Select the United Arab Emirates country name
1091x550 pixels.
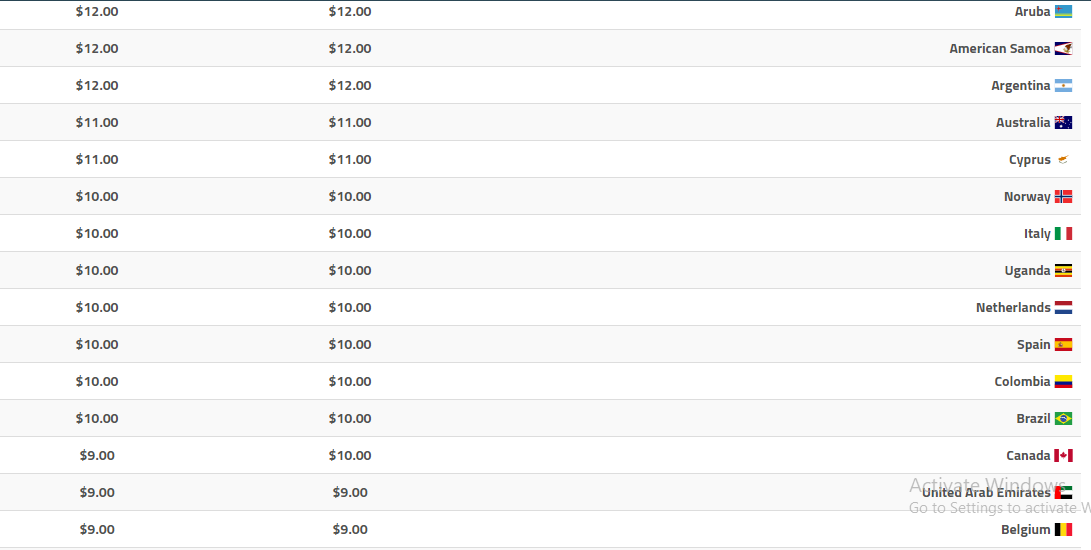(986, 493)
